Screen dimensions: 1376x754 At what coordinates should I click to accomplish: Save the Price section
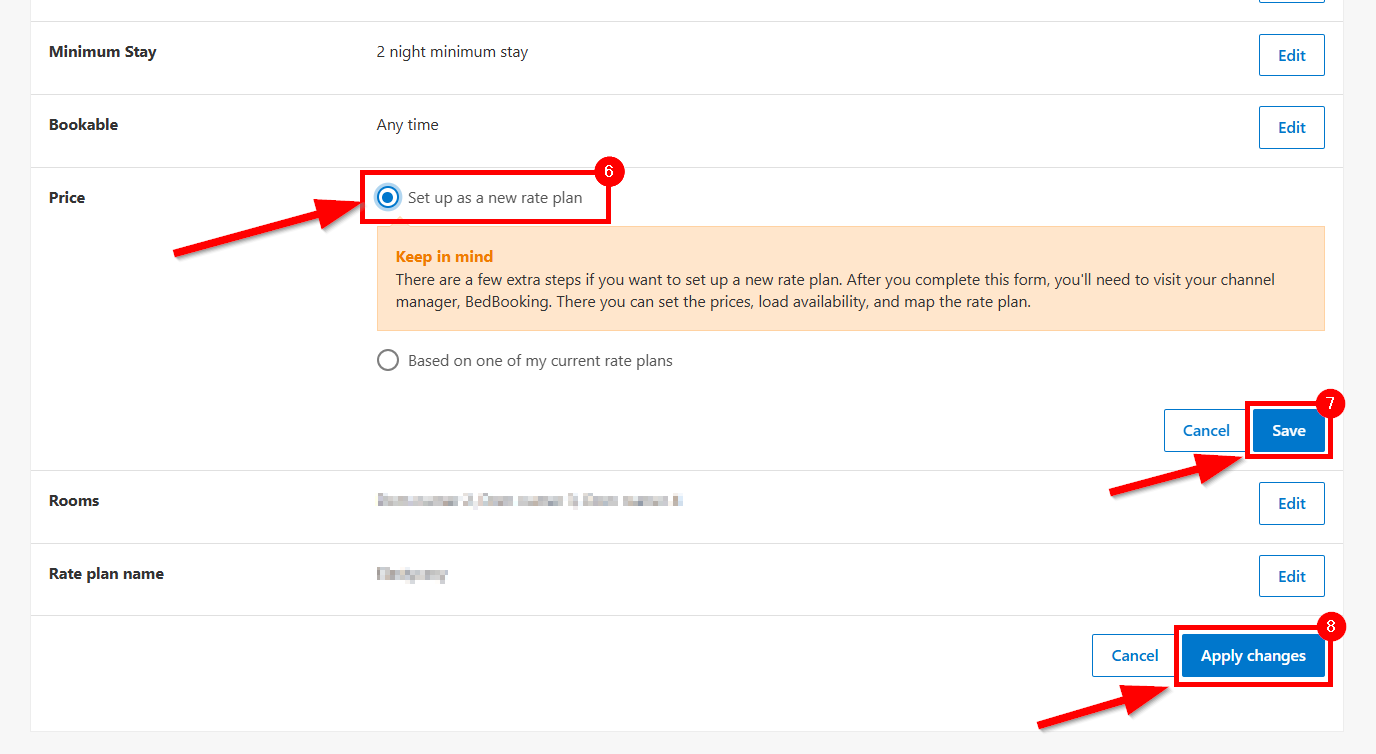1288,430
